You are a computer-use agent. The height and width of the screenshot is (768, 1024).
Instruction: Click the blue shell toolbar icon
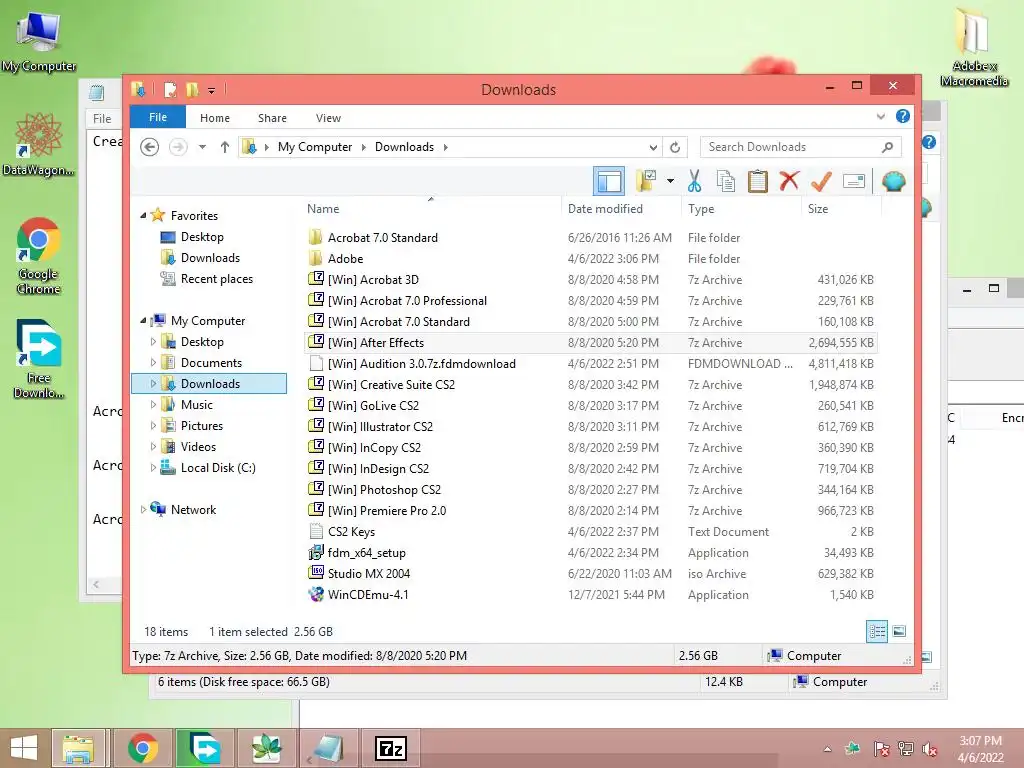[x=893, y=181]
